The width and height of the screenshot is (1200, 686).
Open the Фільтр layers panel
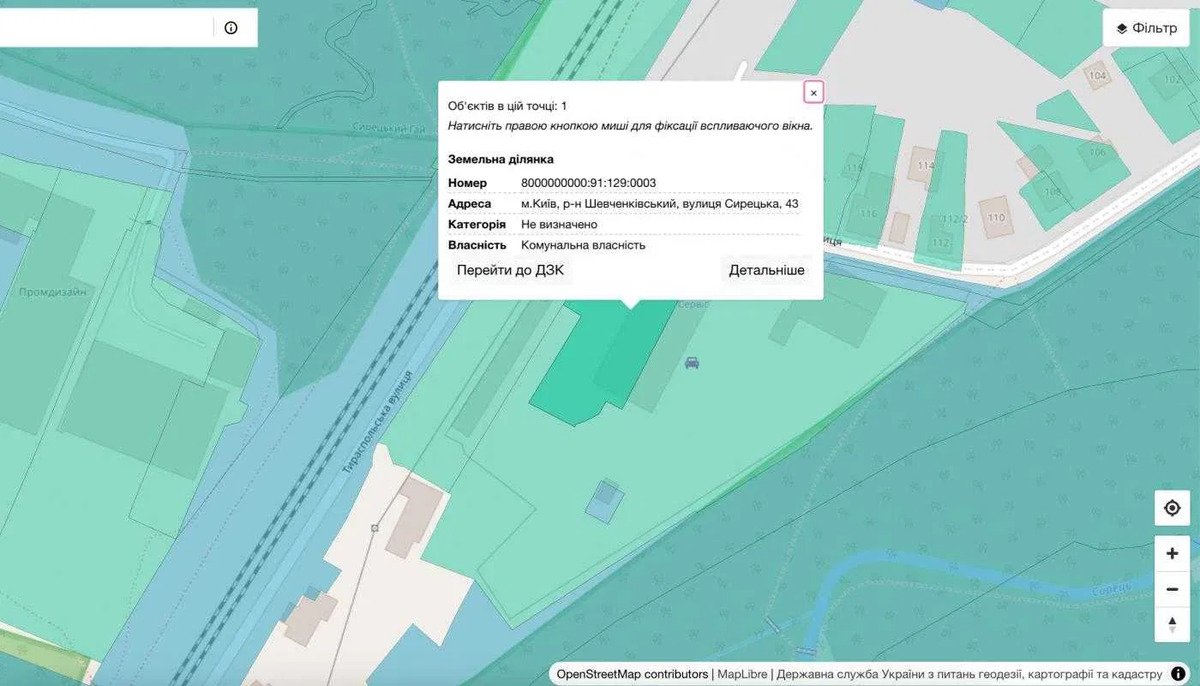(x=1146, y=28)
